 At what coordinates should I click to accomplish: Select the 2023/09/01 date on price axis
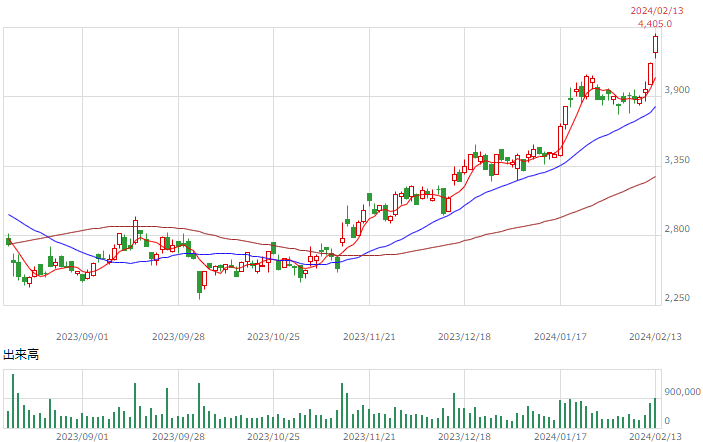(x=82, y=337)
